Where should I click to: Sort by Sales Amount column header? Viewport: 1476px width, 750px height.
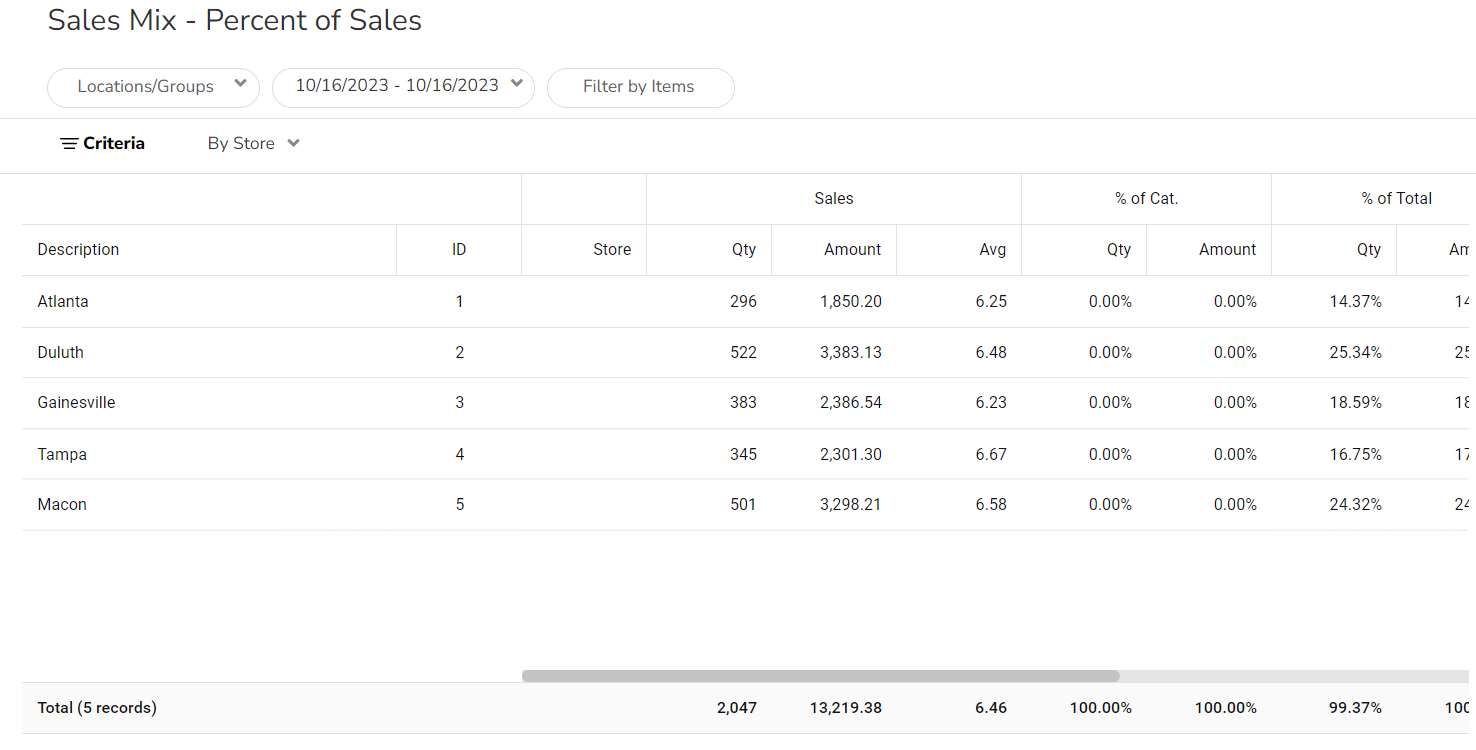click(x=852, y=250)
